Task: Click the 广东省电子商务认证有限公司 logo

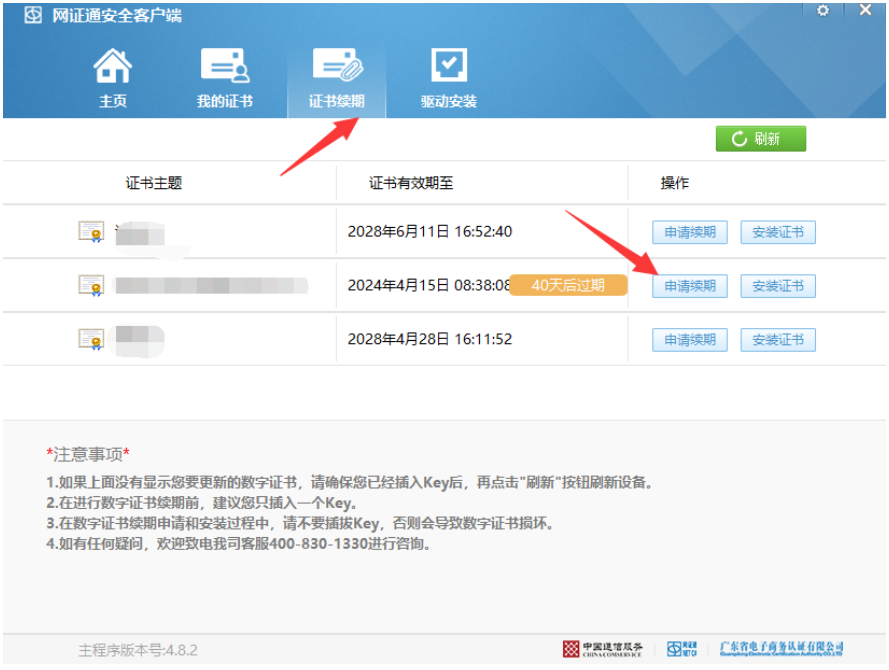Action: tap(782, 649)
